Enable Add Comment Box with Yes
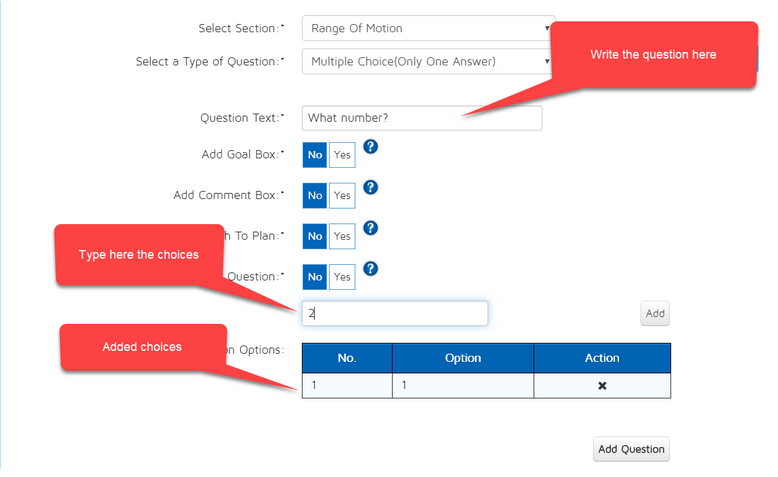The image size is (778, 477). point(342,196)
